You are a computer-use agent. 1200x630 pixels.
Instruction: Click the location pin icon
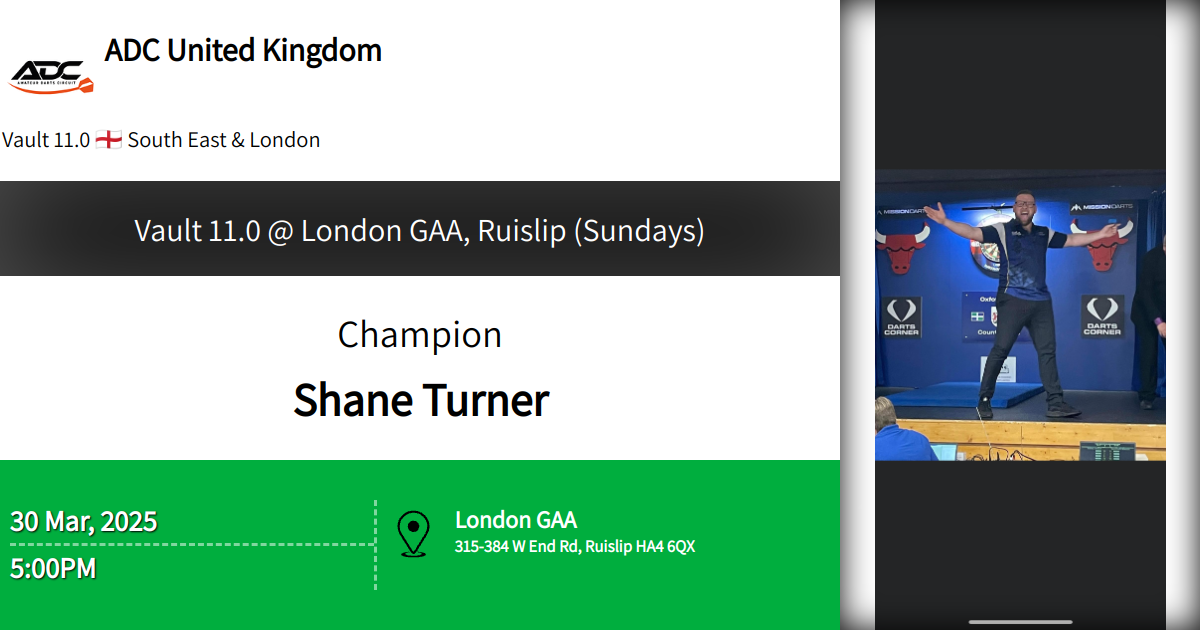pos(413,533)
